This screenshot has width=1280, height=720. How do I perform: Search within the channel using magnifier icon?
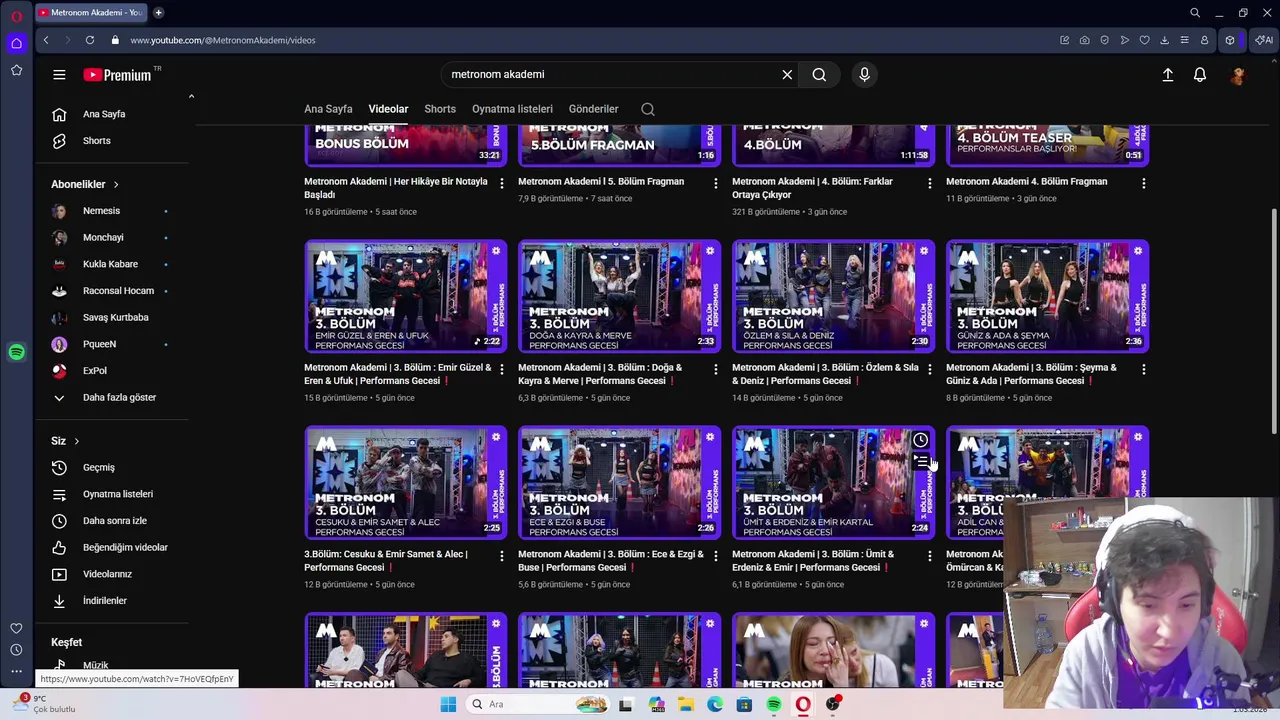pyautogui.click(x=648, y=109)
